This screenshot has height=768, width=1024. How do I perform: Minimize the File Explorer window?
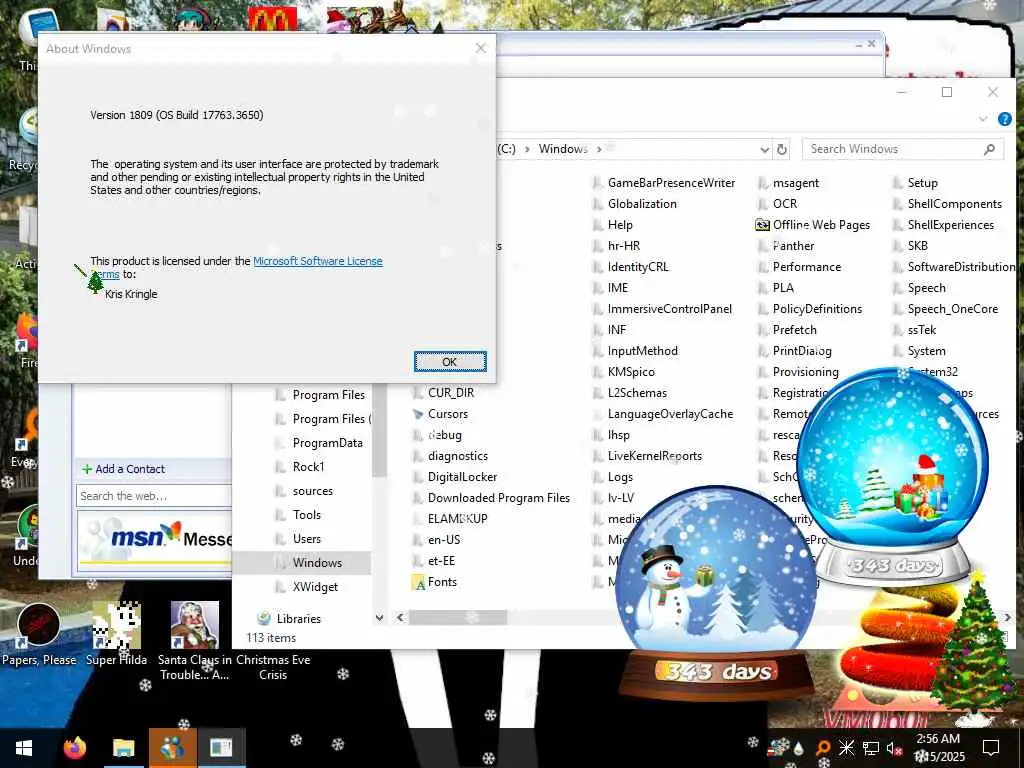pyautogui.click(x=902, y=92)
